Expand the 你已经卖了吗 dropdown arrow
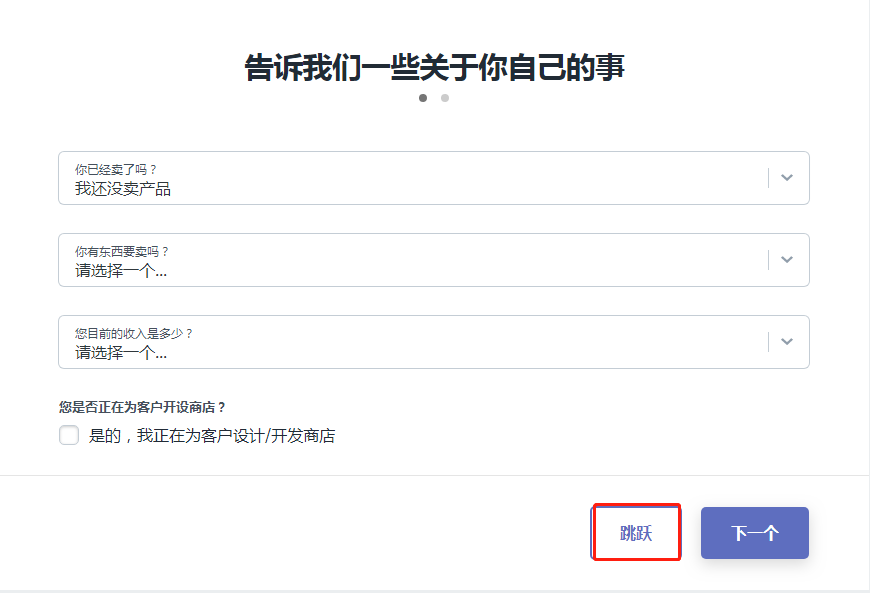Viewport: 870px width, 593px height. [787, 178]
